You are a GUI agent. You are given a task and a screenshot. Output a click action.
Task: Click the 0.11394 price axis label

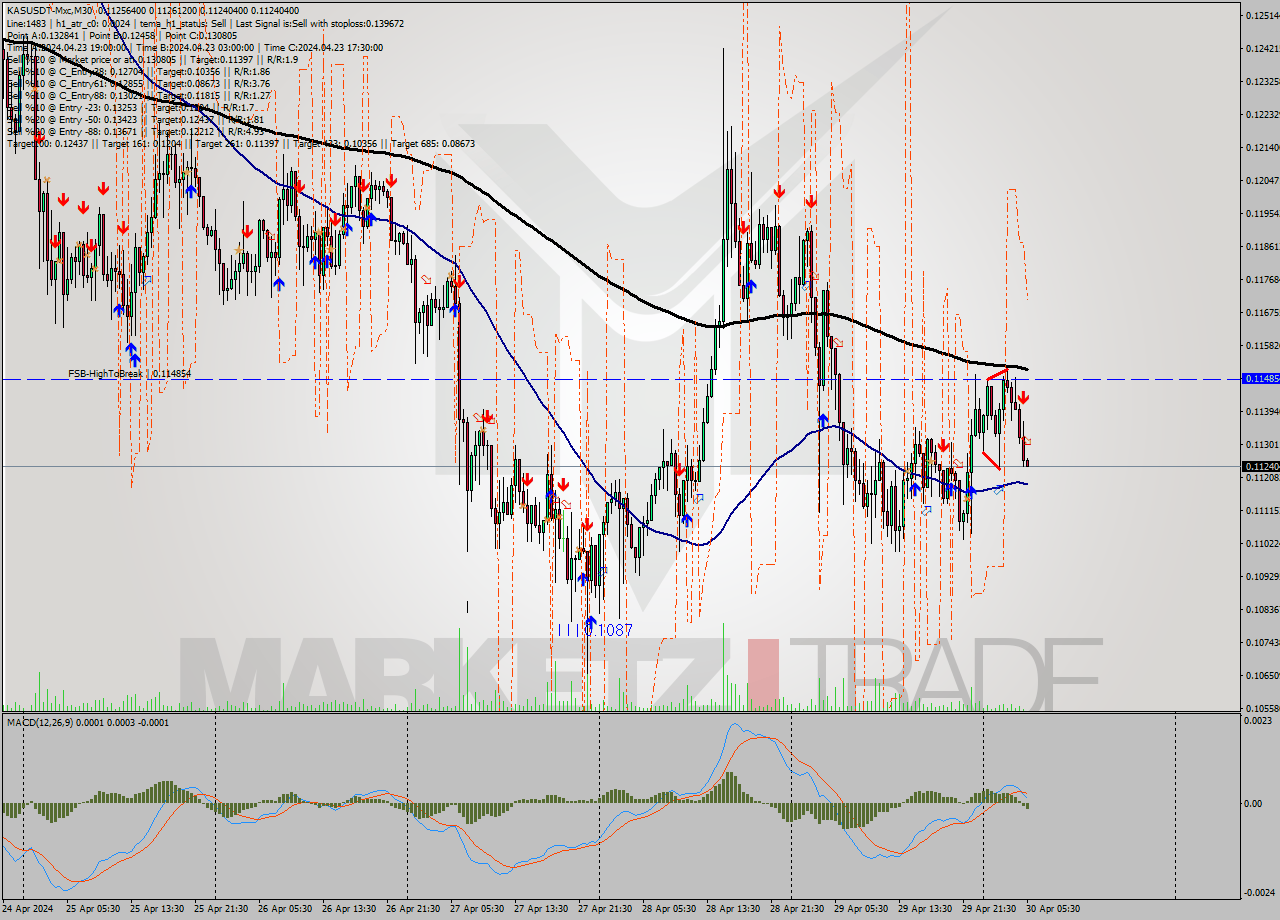click(1262, 411)
